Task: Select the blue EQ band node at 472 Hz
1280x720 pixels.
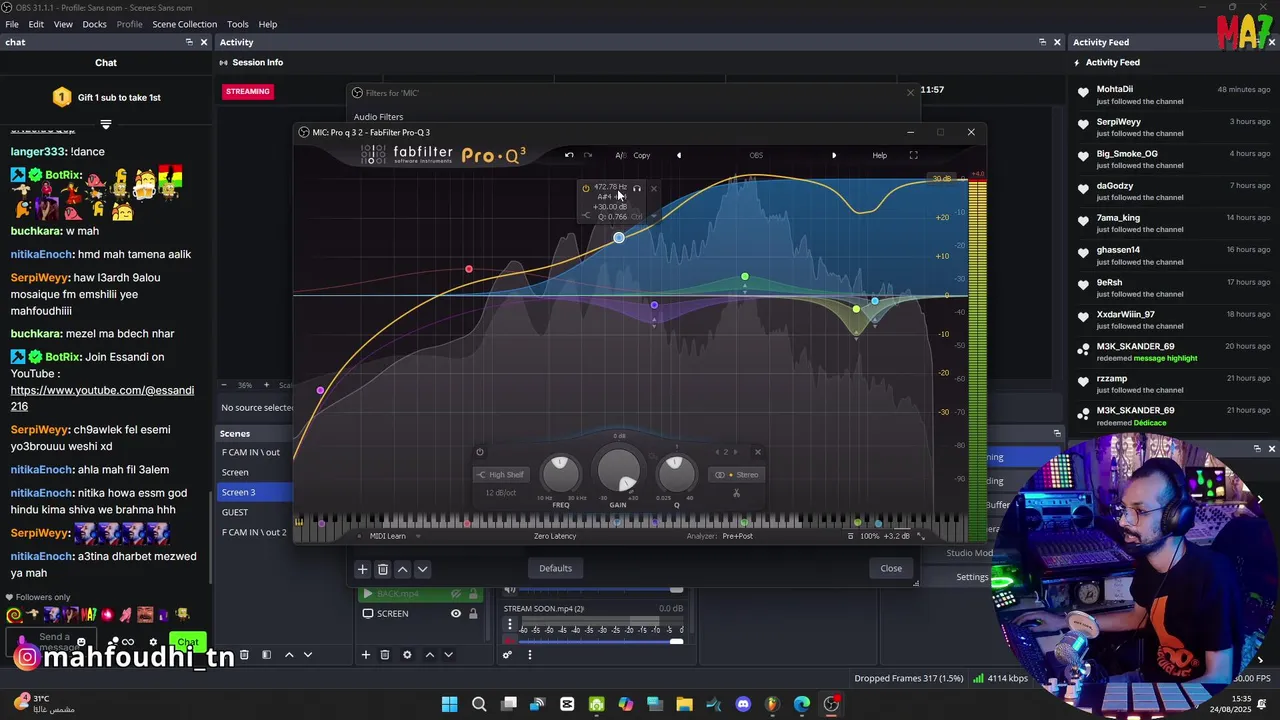Action: [x=619, y=237]
